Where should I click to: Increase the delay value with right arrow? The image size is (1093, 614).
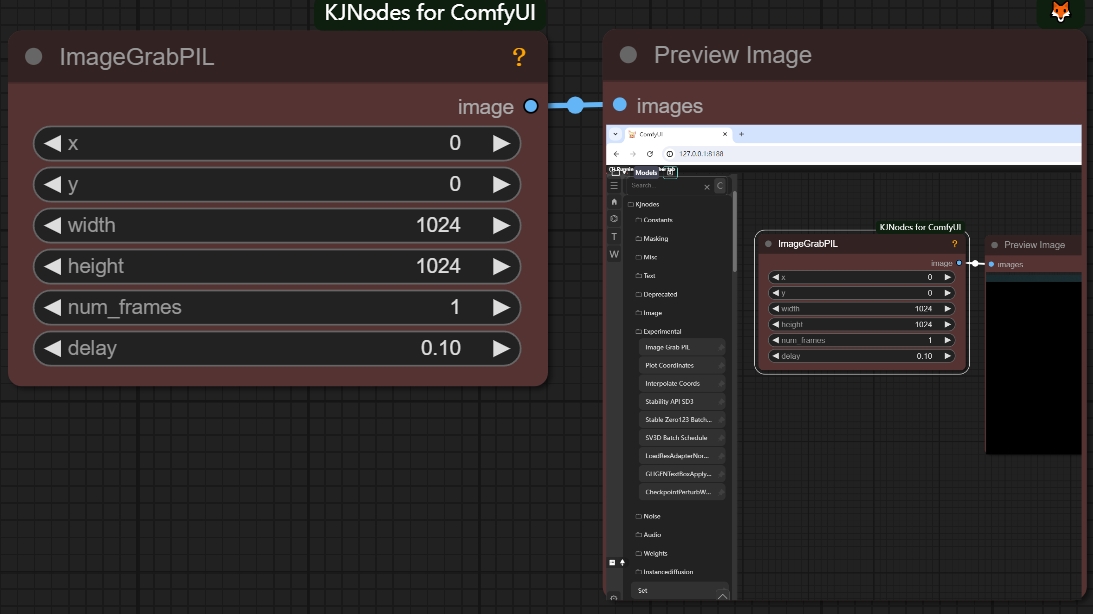point(501,348)
